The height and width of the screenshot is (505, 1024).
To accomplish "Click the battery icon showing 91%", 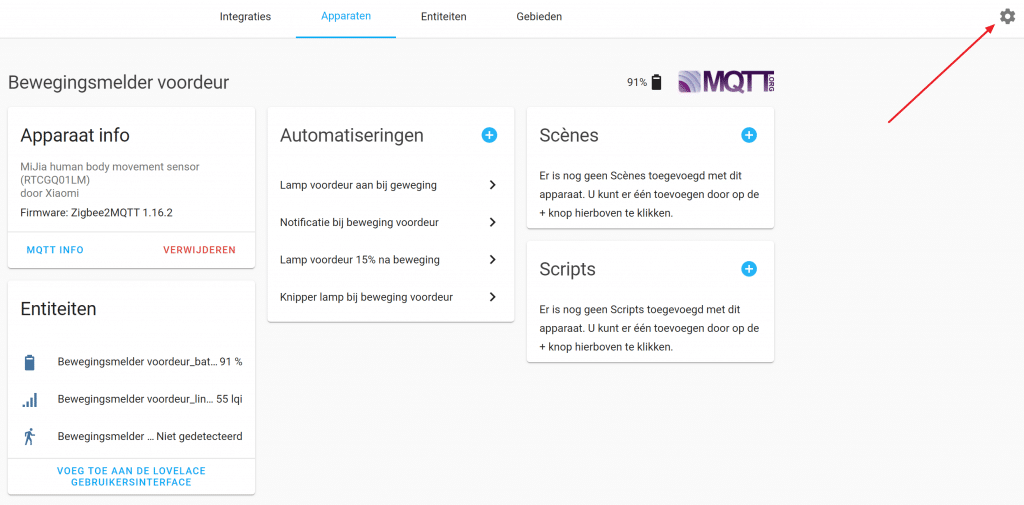I will pos(656,83).
